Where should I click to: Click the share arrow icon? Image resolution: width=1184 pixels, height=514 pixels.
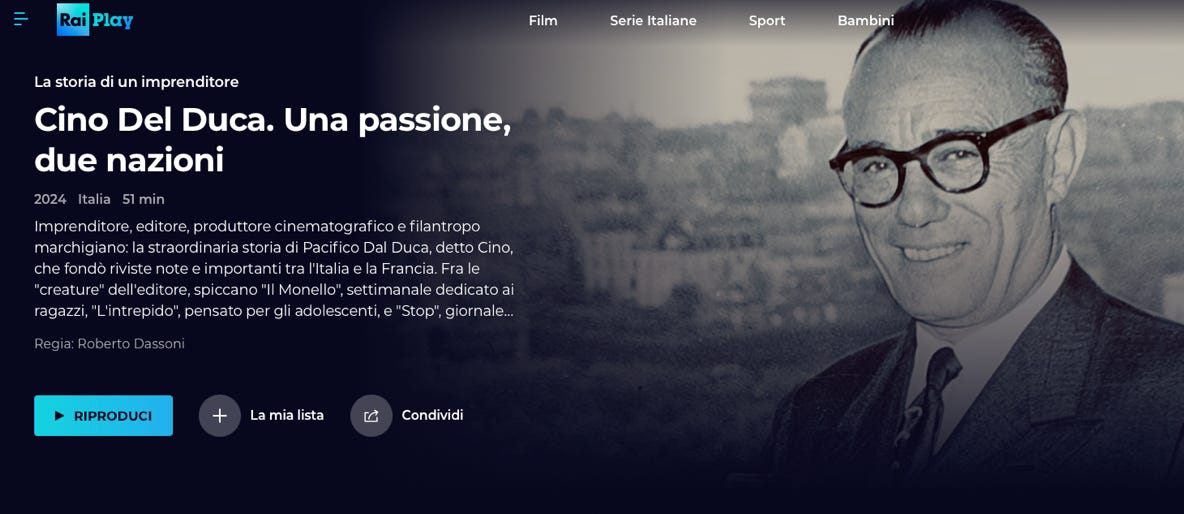pos(372,416)
